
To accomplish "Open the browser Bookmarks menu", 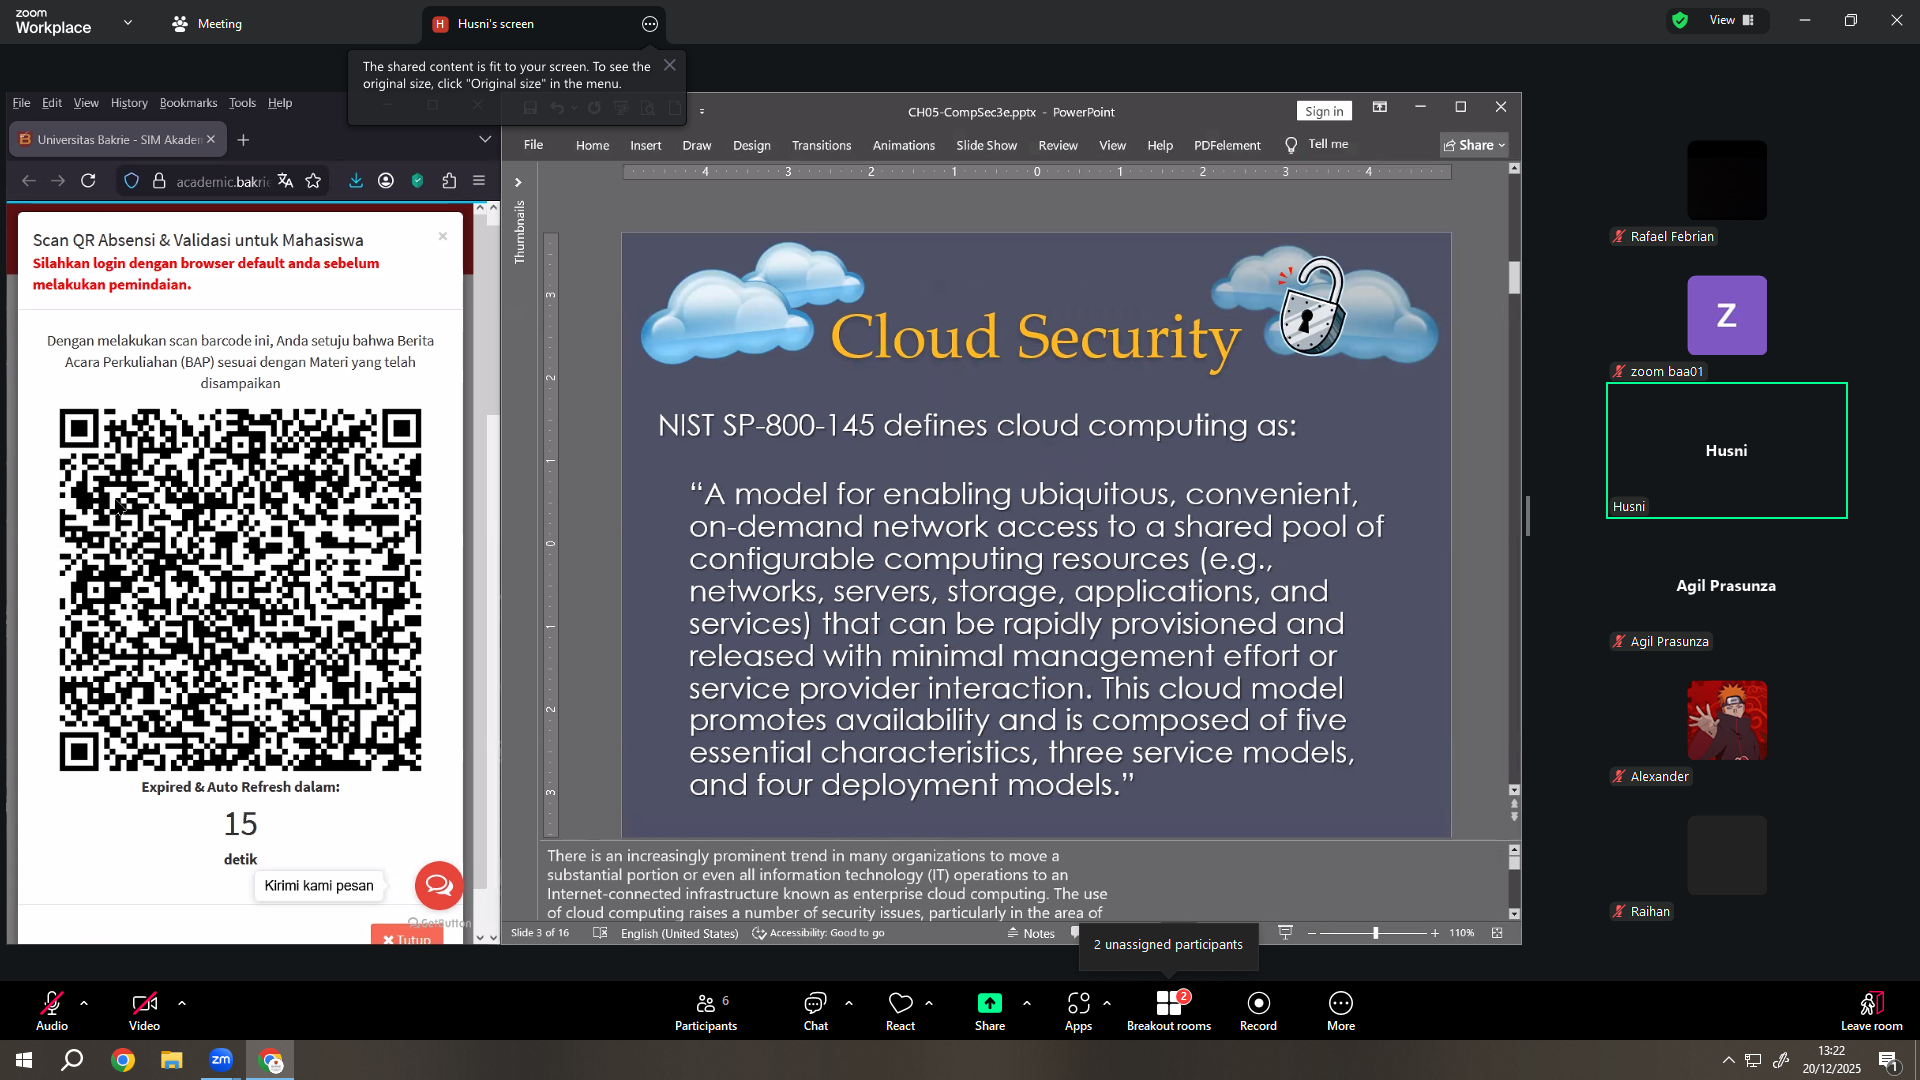I will click(x=188, y=103).
